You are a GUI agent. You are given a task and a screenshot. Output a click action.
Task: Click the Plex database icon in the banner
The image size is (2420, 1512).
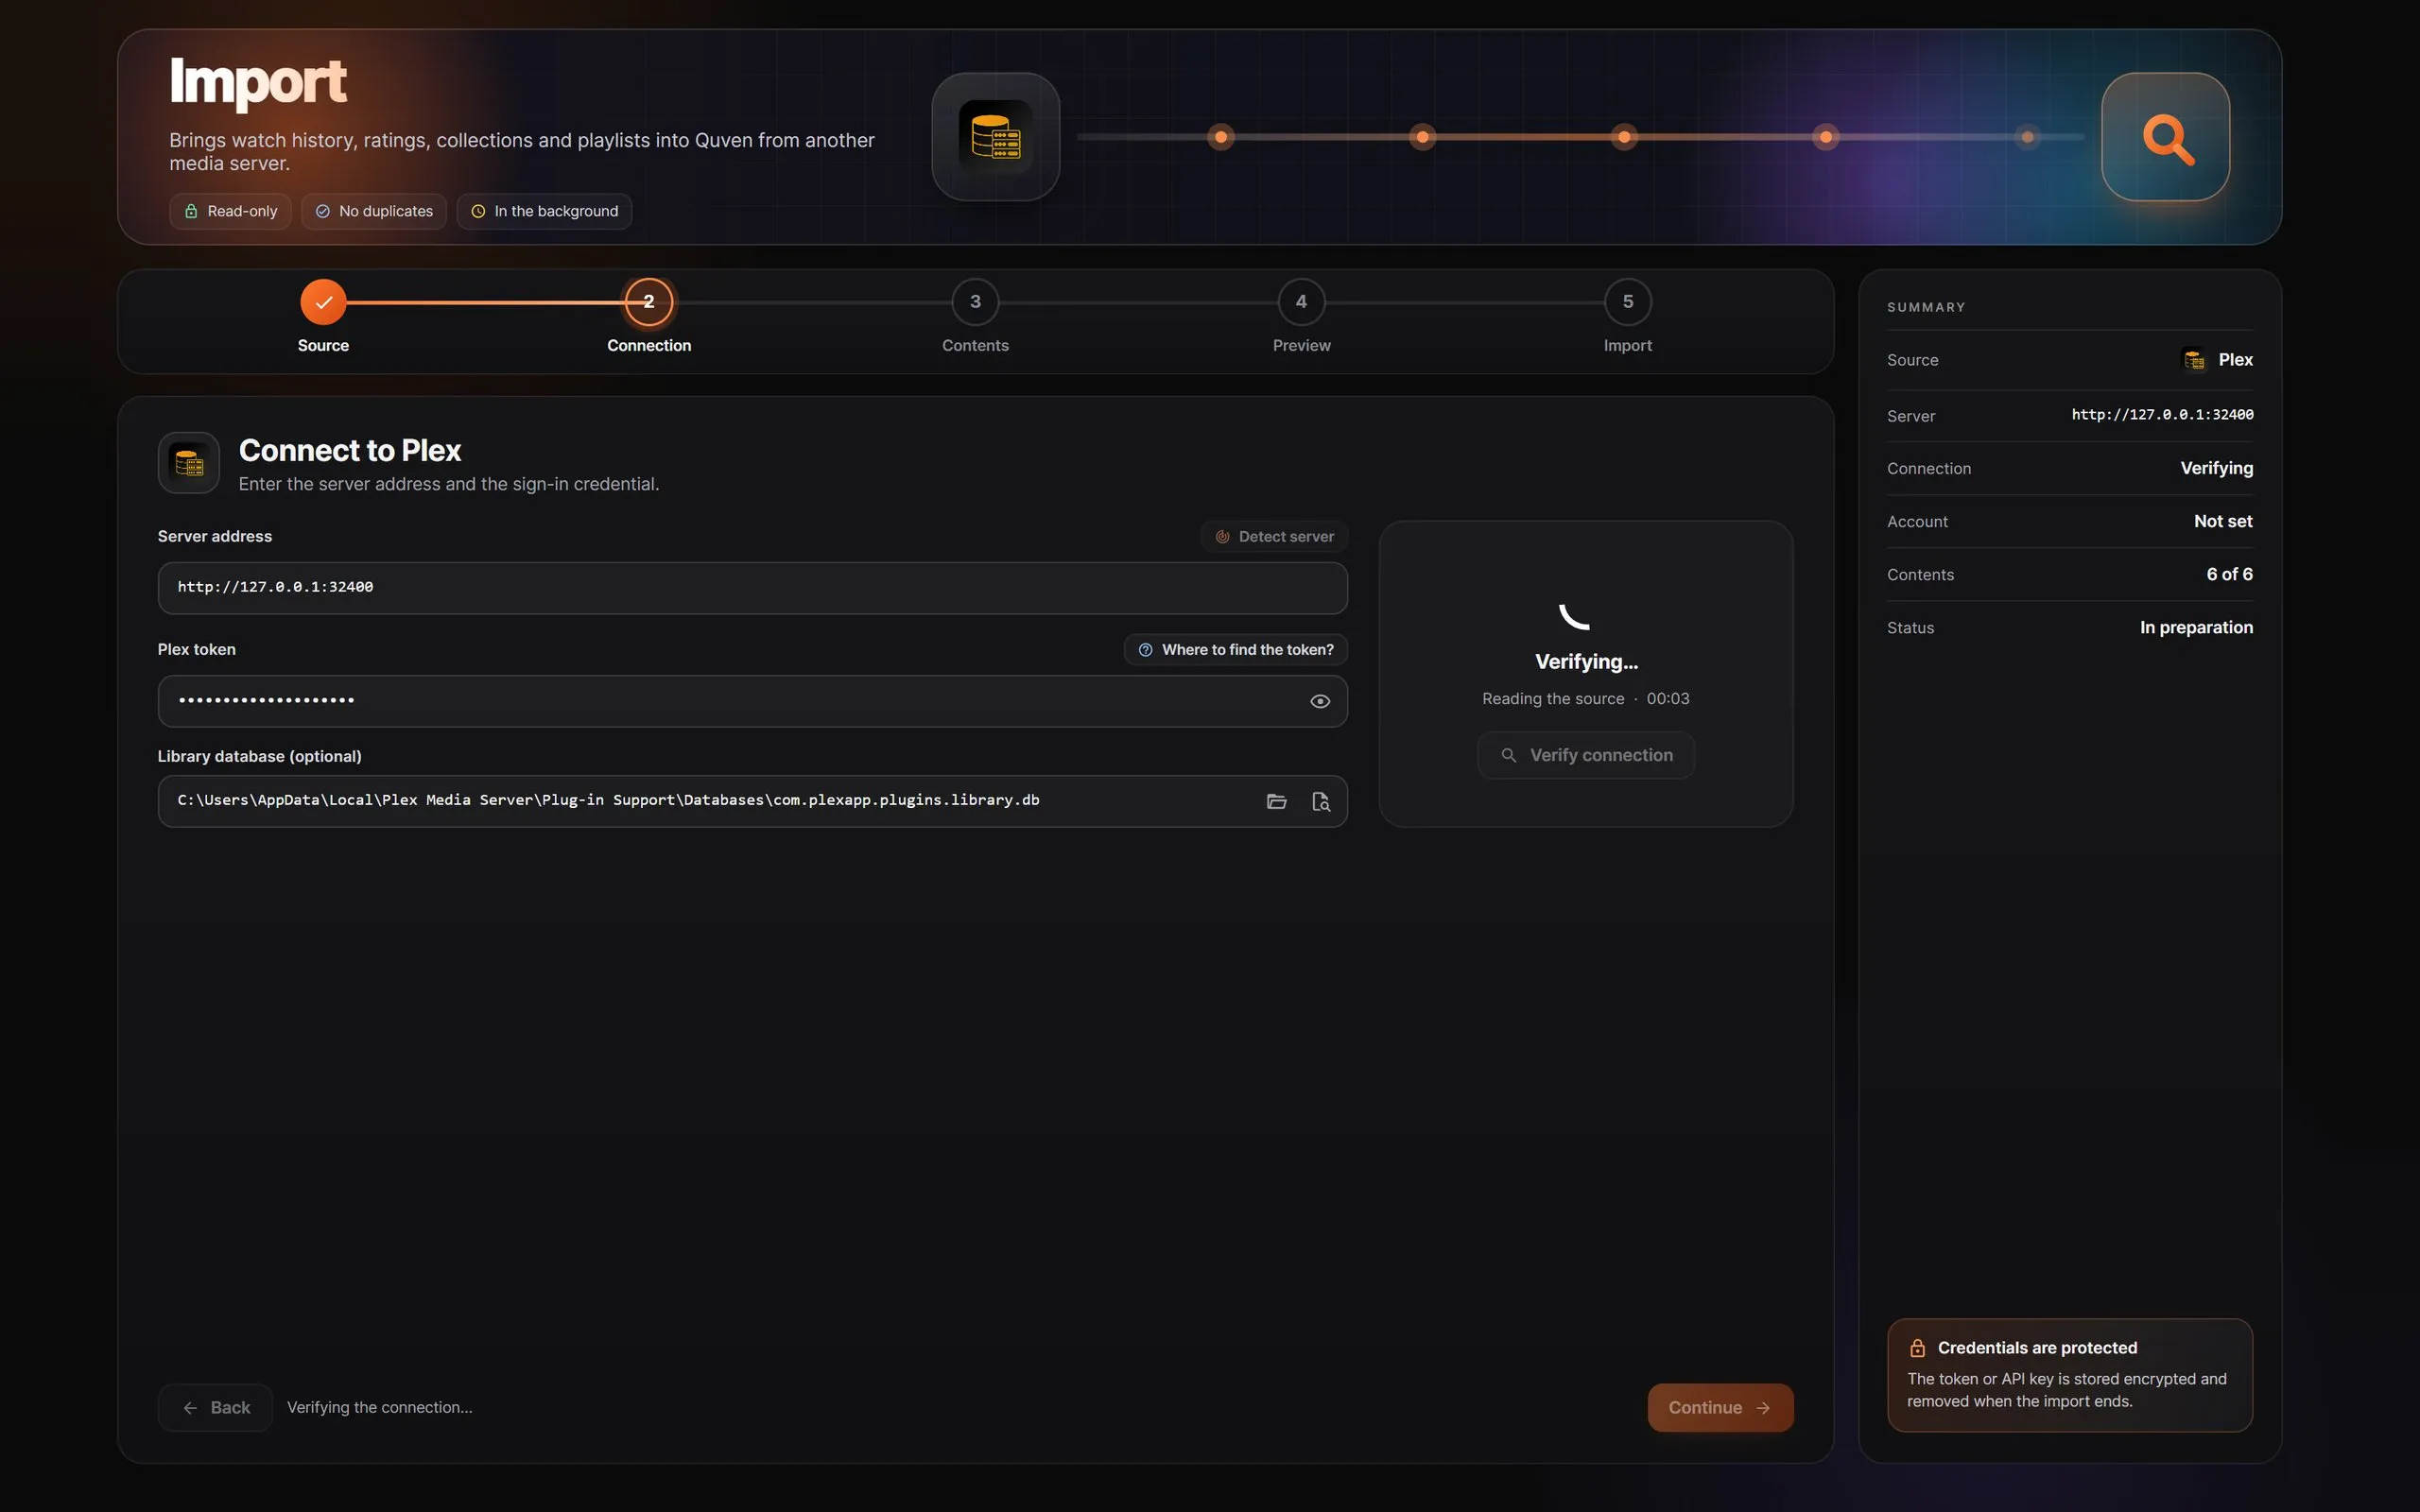click(x=995, y=137)
